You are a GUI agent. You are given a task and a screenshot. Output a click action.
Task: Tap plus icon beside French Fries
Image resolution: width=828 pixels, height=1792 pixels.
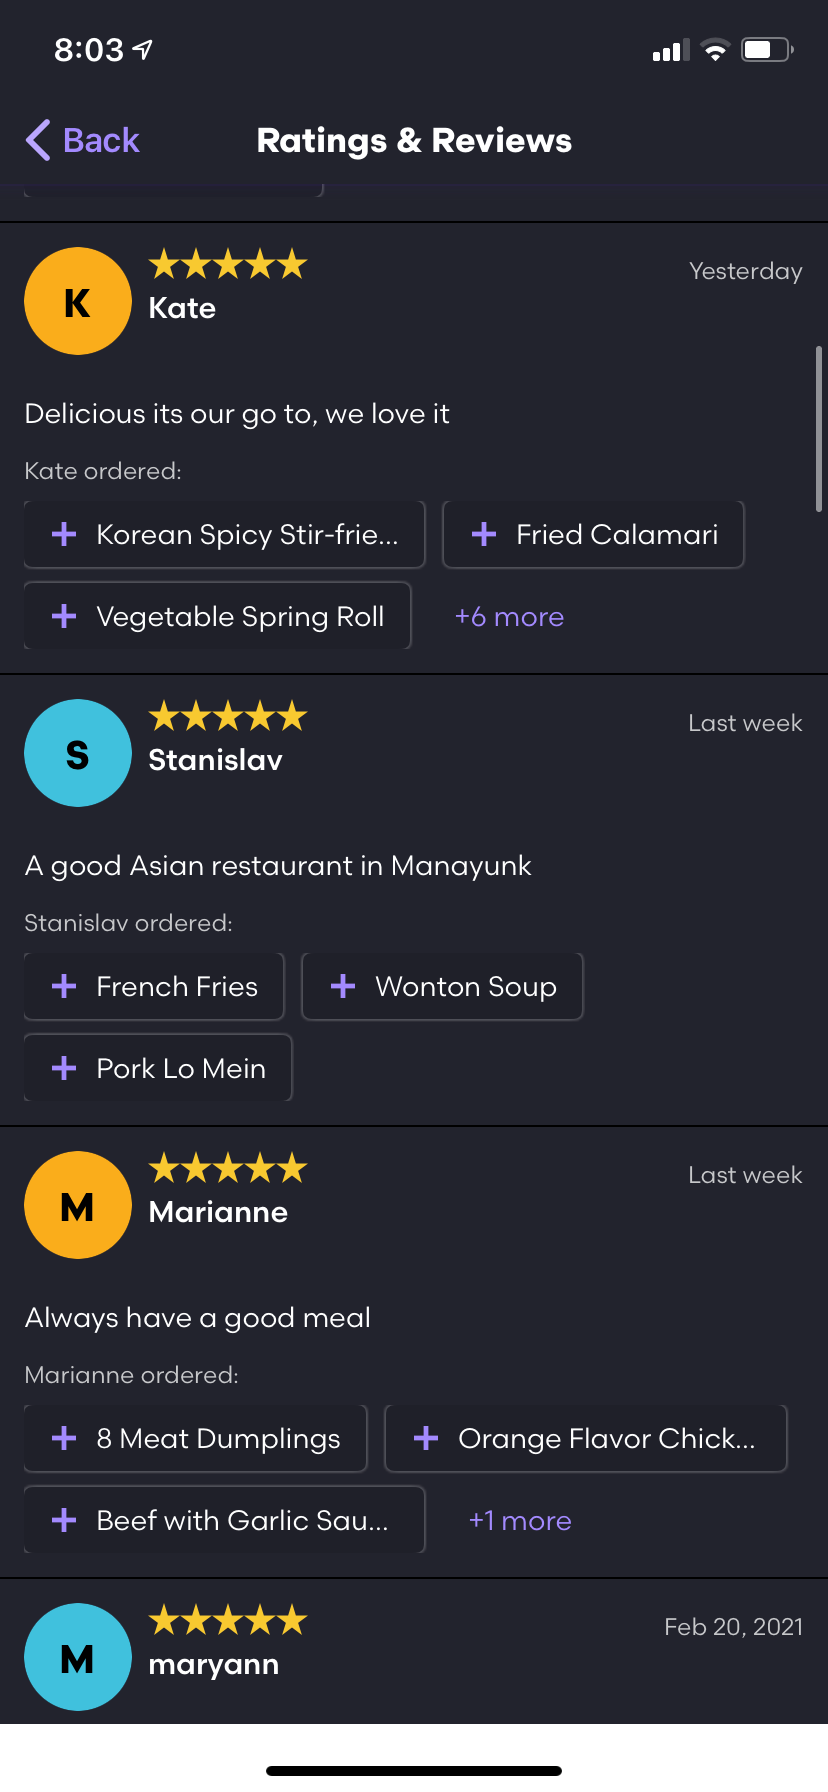point(64,987)
